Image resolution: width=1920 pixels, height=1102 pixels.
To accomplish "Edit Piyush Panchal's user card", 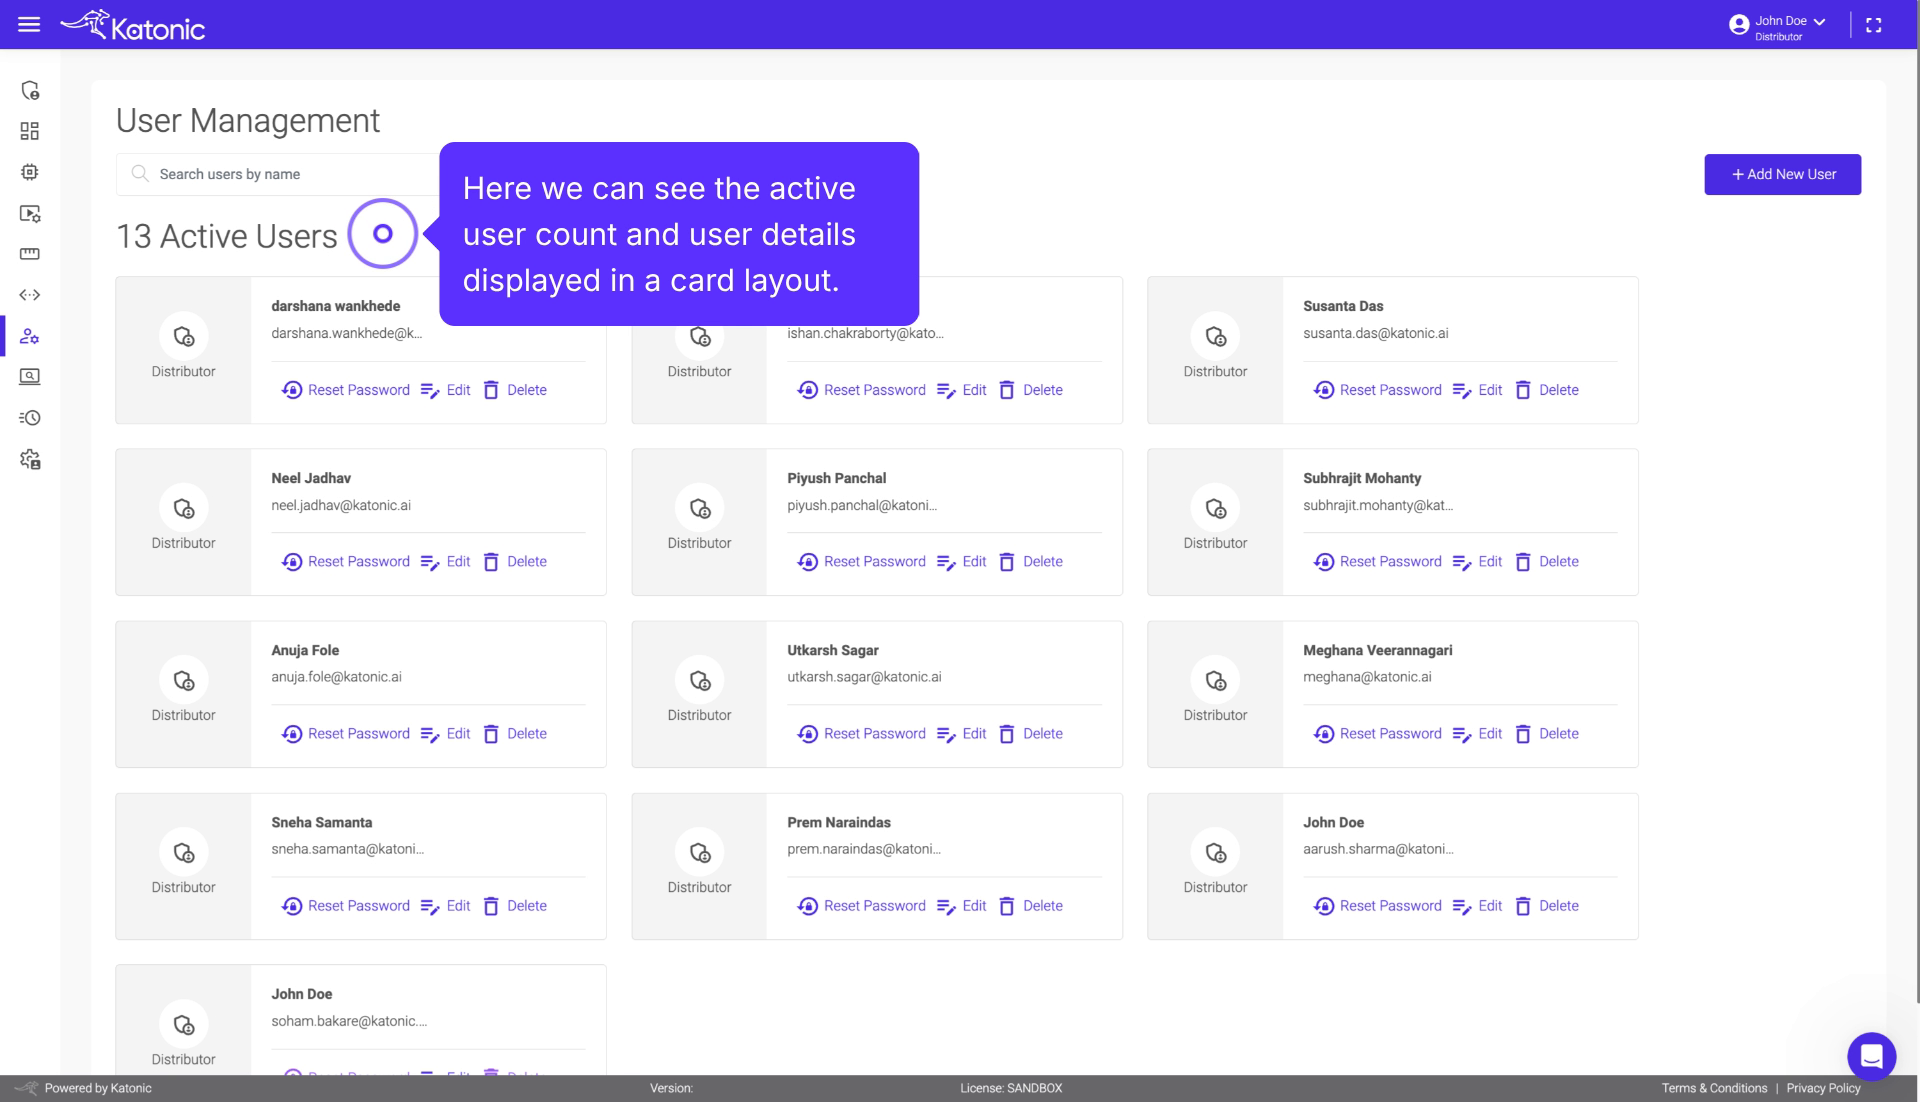I will coord(962,562).
